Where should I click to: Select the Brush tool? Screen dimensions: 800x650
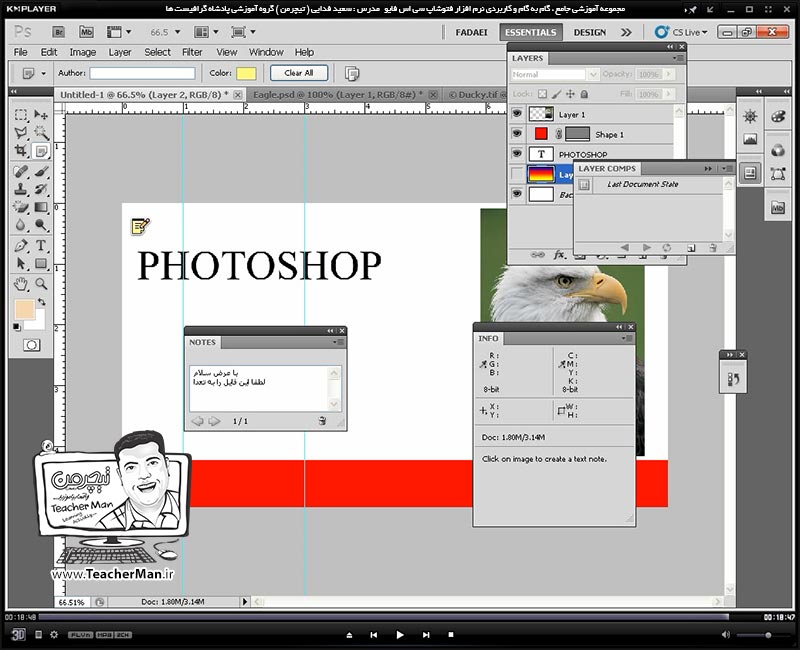[41, 172]
